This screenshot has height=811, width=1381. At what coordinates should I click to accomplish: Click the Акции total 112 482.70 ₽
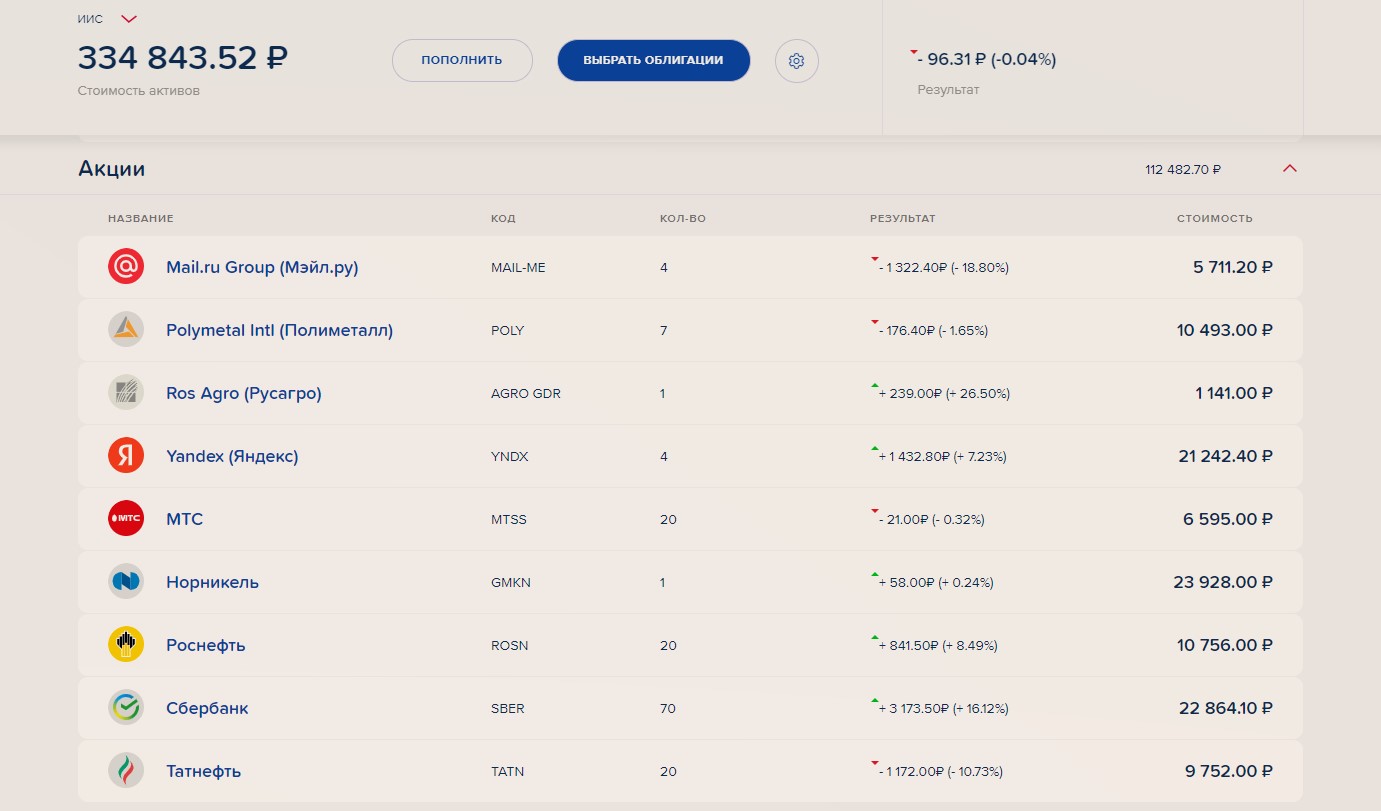pos(1183,170)
